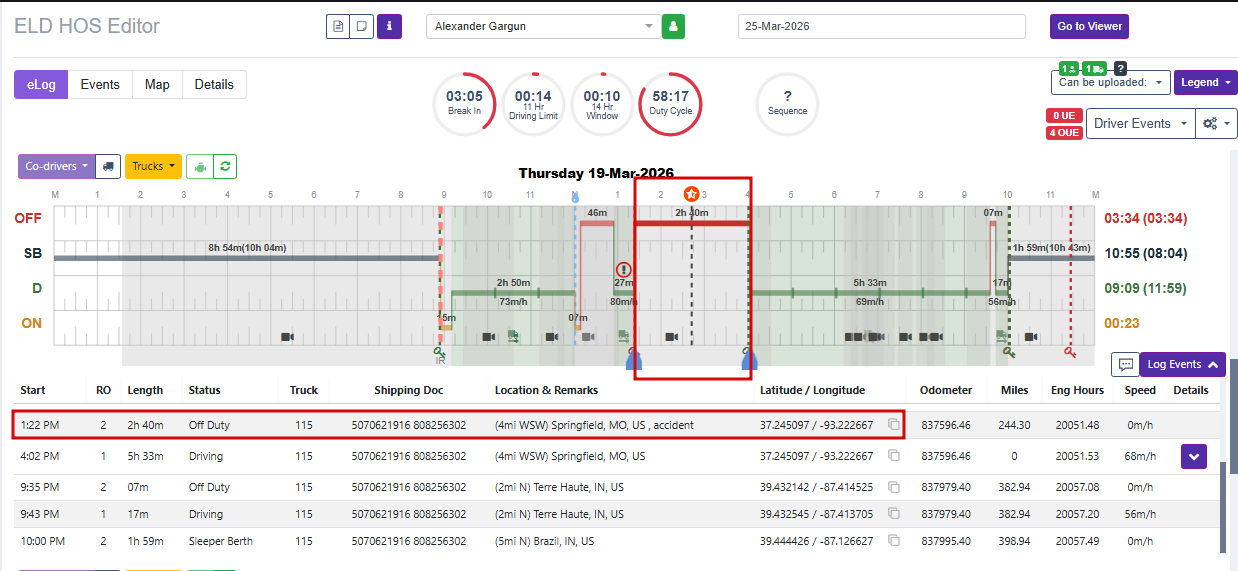Viewport: 1238px width, 571px height.
Task: Click the Odometer column header
Action: point(946,390)
